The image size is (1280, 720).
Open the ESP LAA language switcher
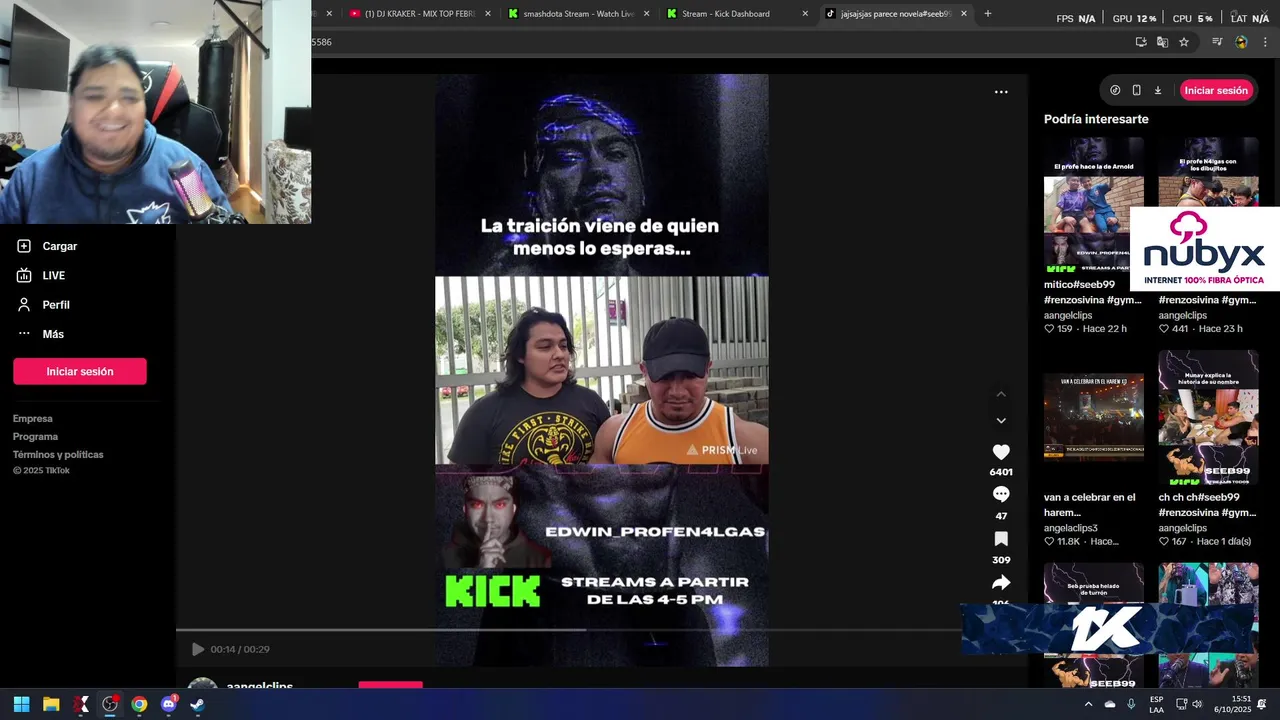tap(1156, 704)
